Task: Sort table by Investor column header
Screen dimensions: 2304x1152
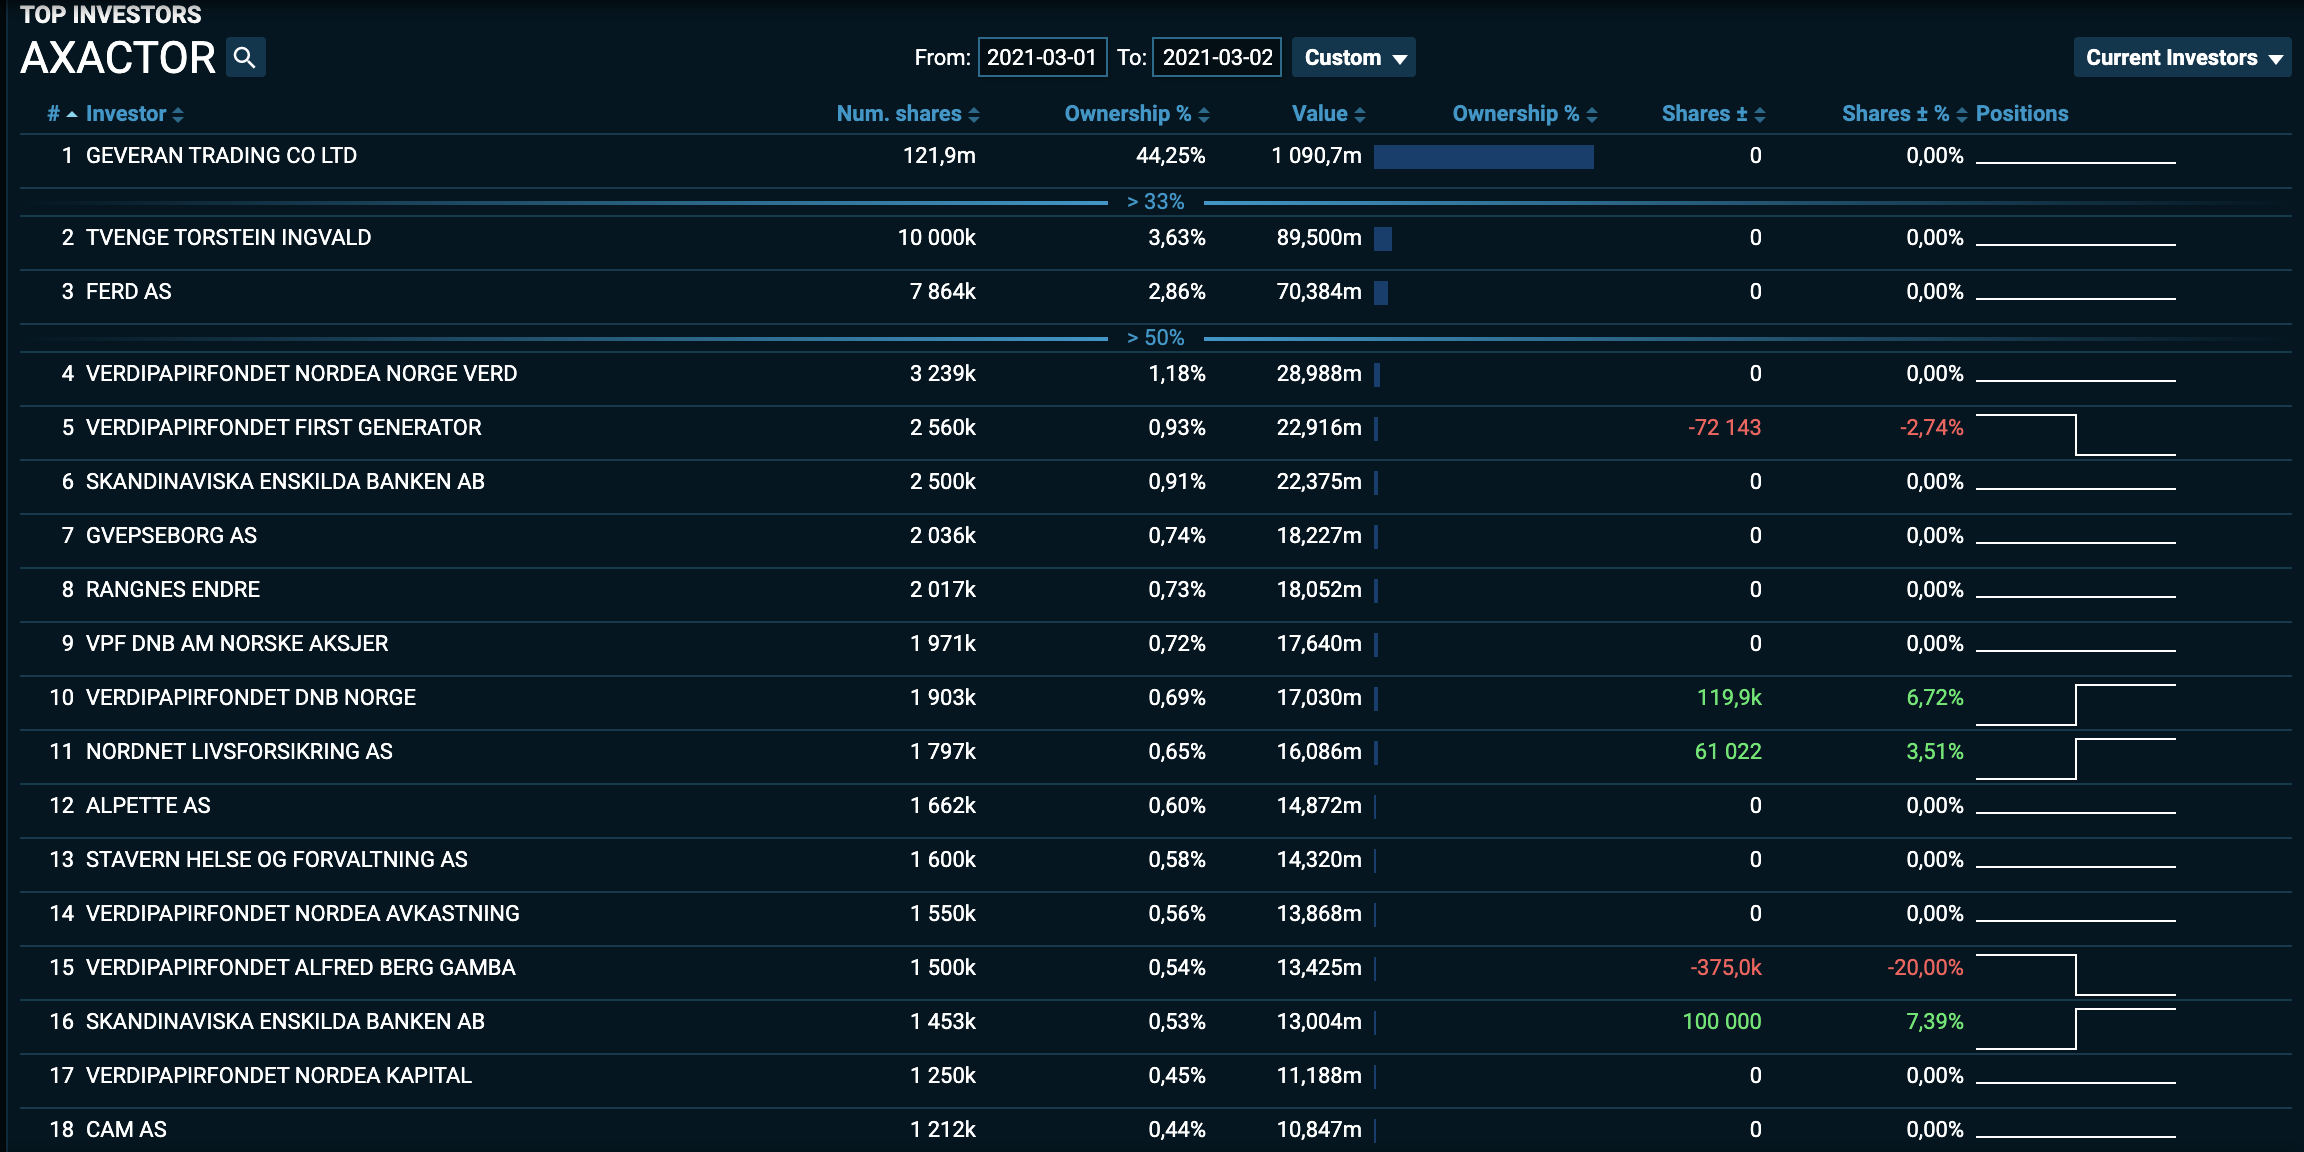Action: point(126,114)
